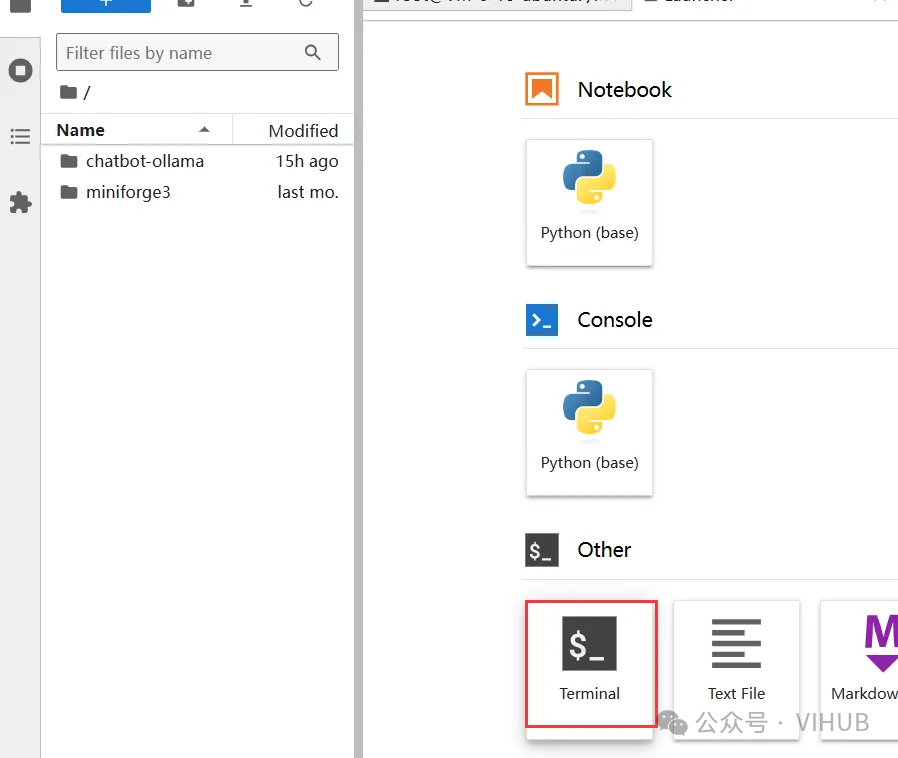Sort files by the Modified column
Screen dimensions: 898x758
pyautogui.click(x=302, y=131)
